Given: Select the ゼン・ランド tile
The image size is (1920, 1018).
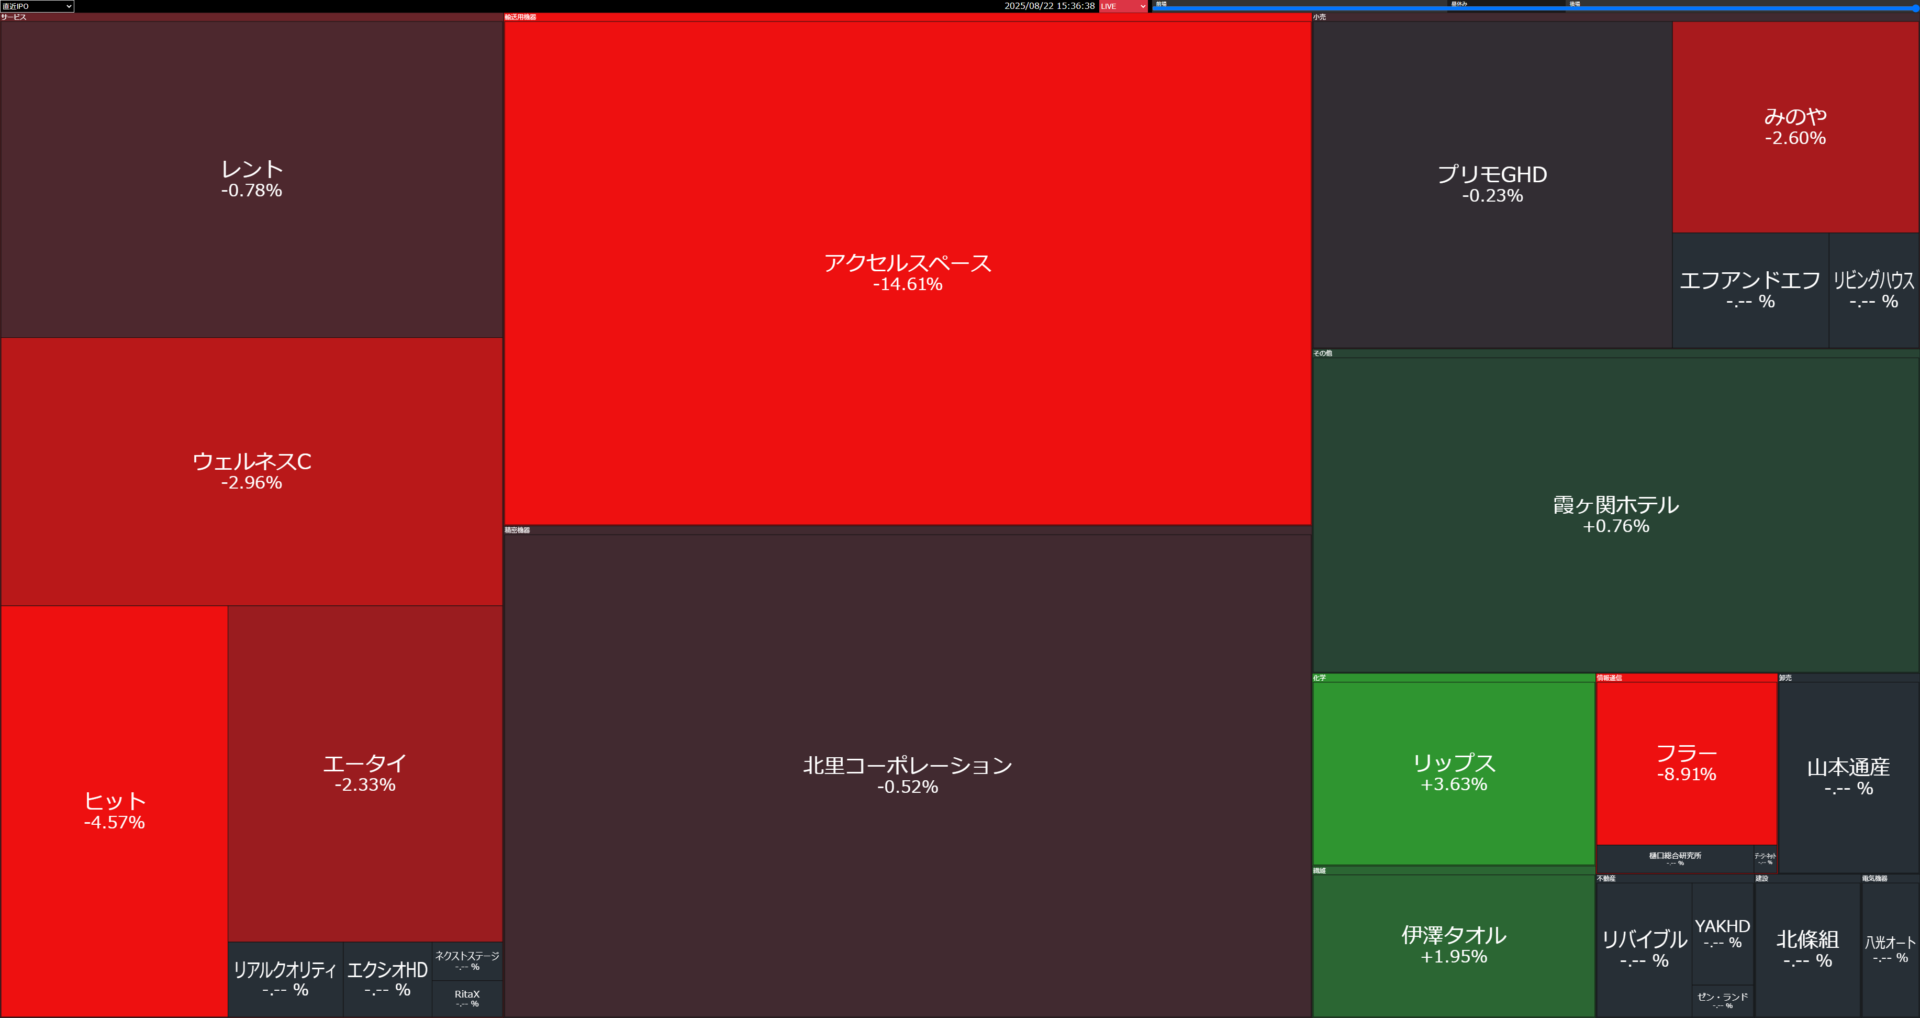Looking at the screenshot, I should pos(1722,1000).
